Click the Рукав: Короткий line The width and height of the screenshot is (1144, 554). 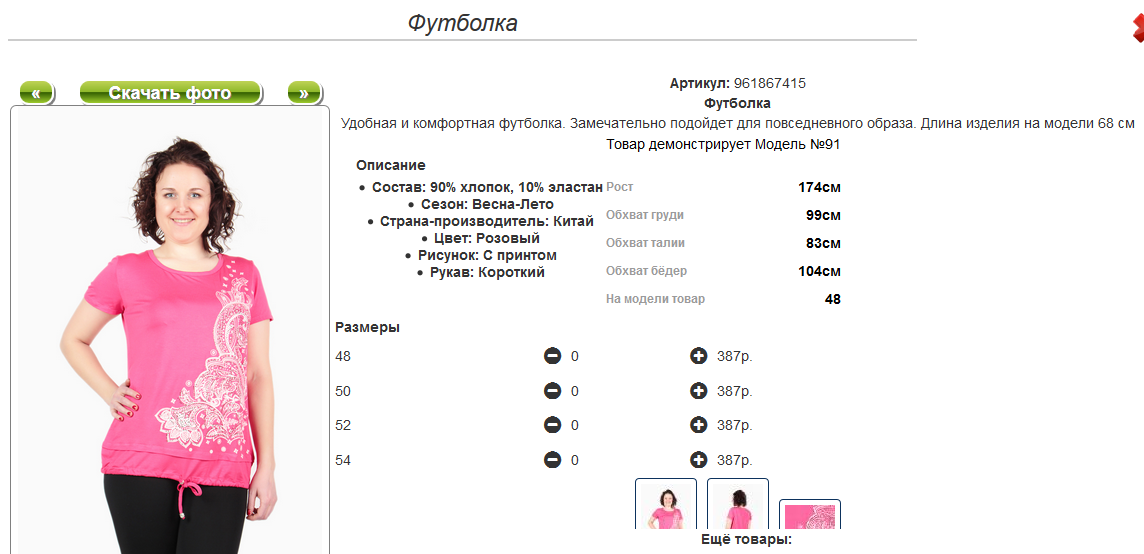pyautogui.click(x=487, y=272)
